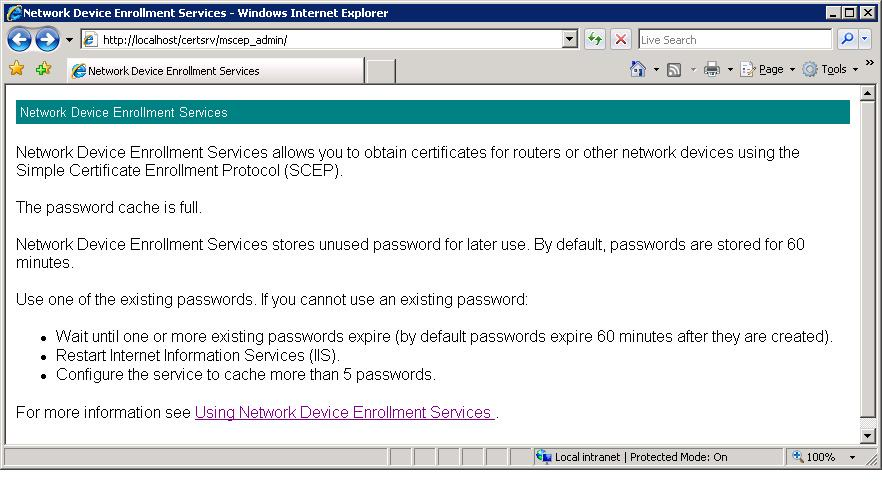
Task: Click the vertical scrollbar down arrow
Action: (868, 436)
